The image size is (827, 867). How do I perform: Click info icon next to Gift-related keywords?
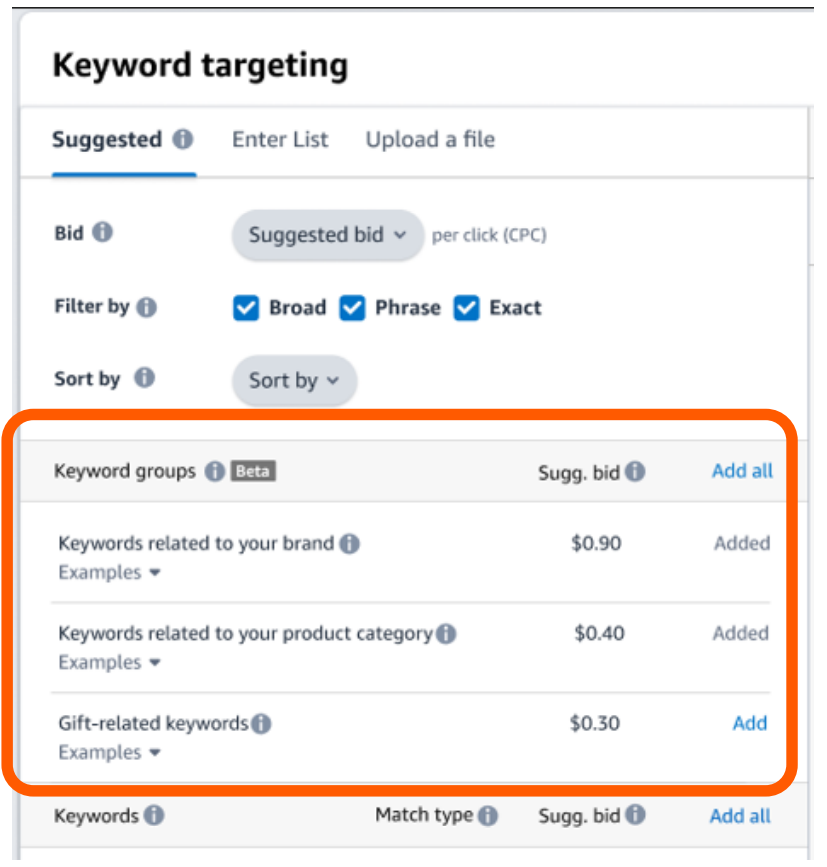pos(261,723)
